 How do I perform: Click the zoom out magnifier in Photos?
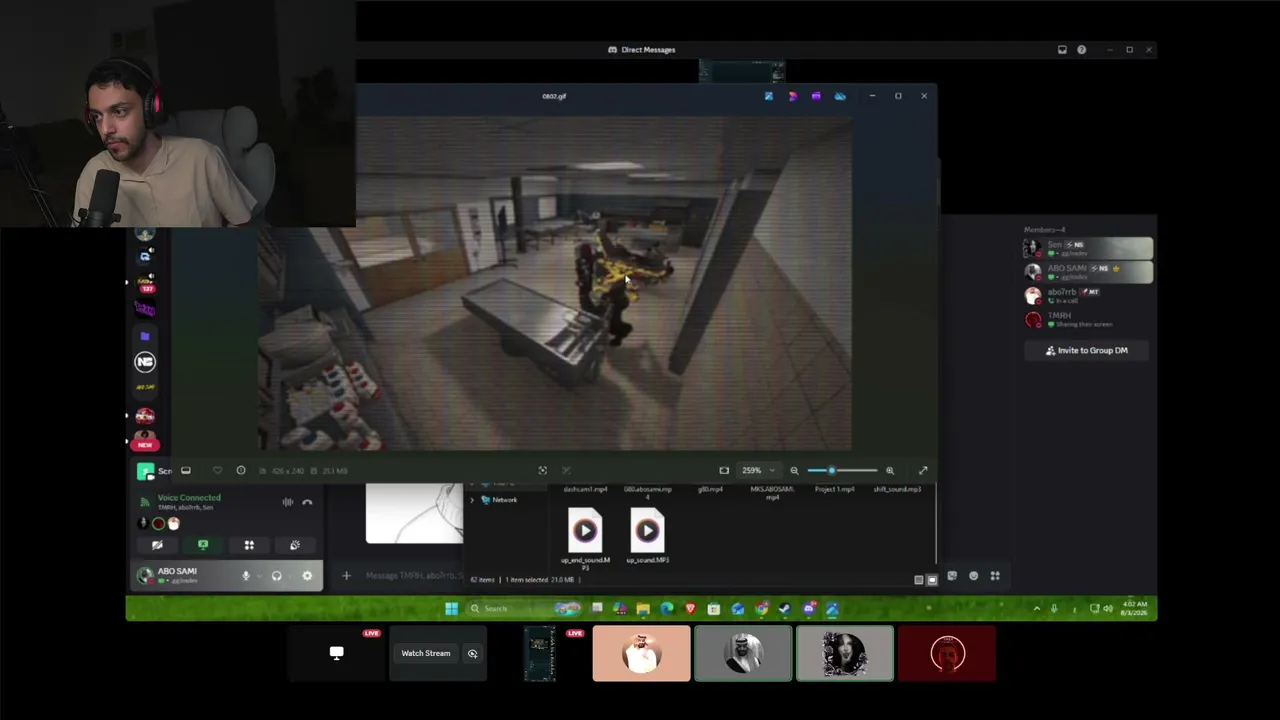click(794, 470)
